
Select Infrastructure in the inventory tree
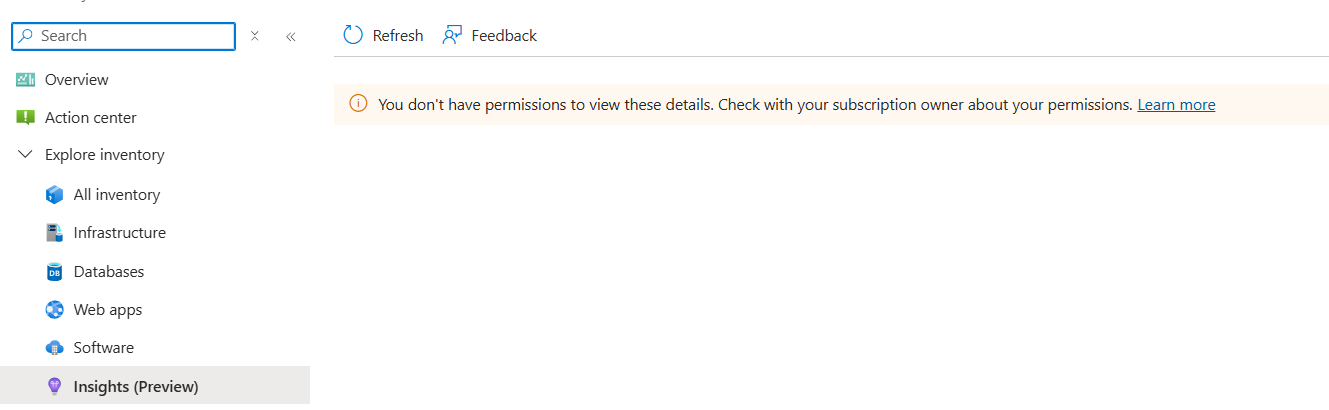pyautogui.click(x=120, y=233)
